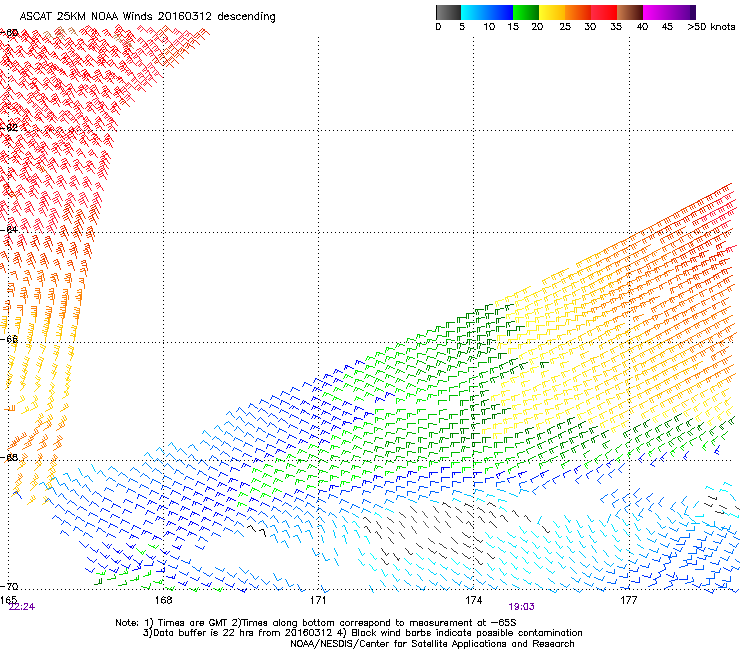Image resolution: width=740 pixels, height=650 pixels.
Task: Click the green 15-20 knots color segment
Action: (526, 12)
